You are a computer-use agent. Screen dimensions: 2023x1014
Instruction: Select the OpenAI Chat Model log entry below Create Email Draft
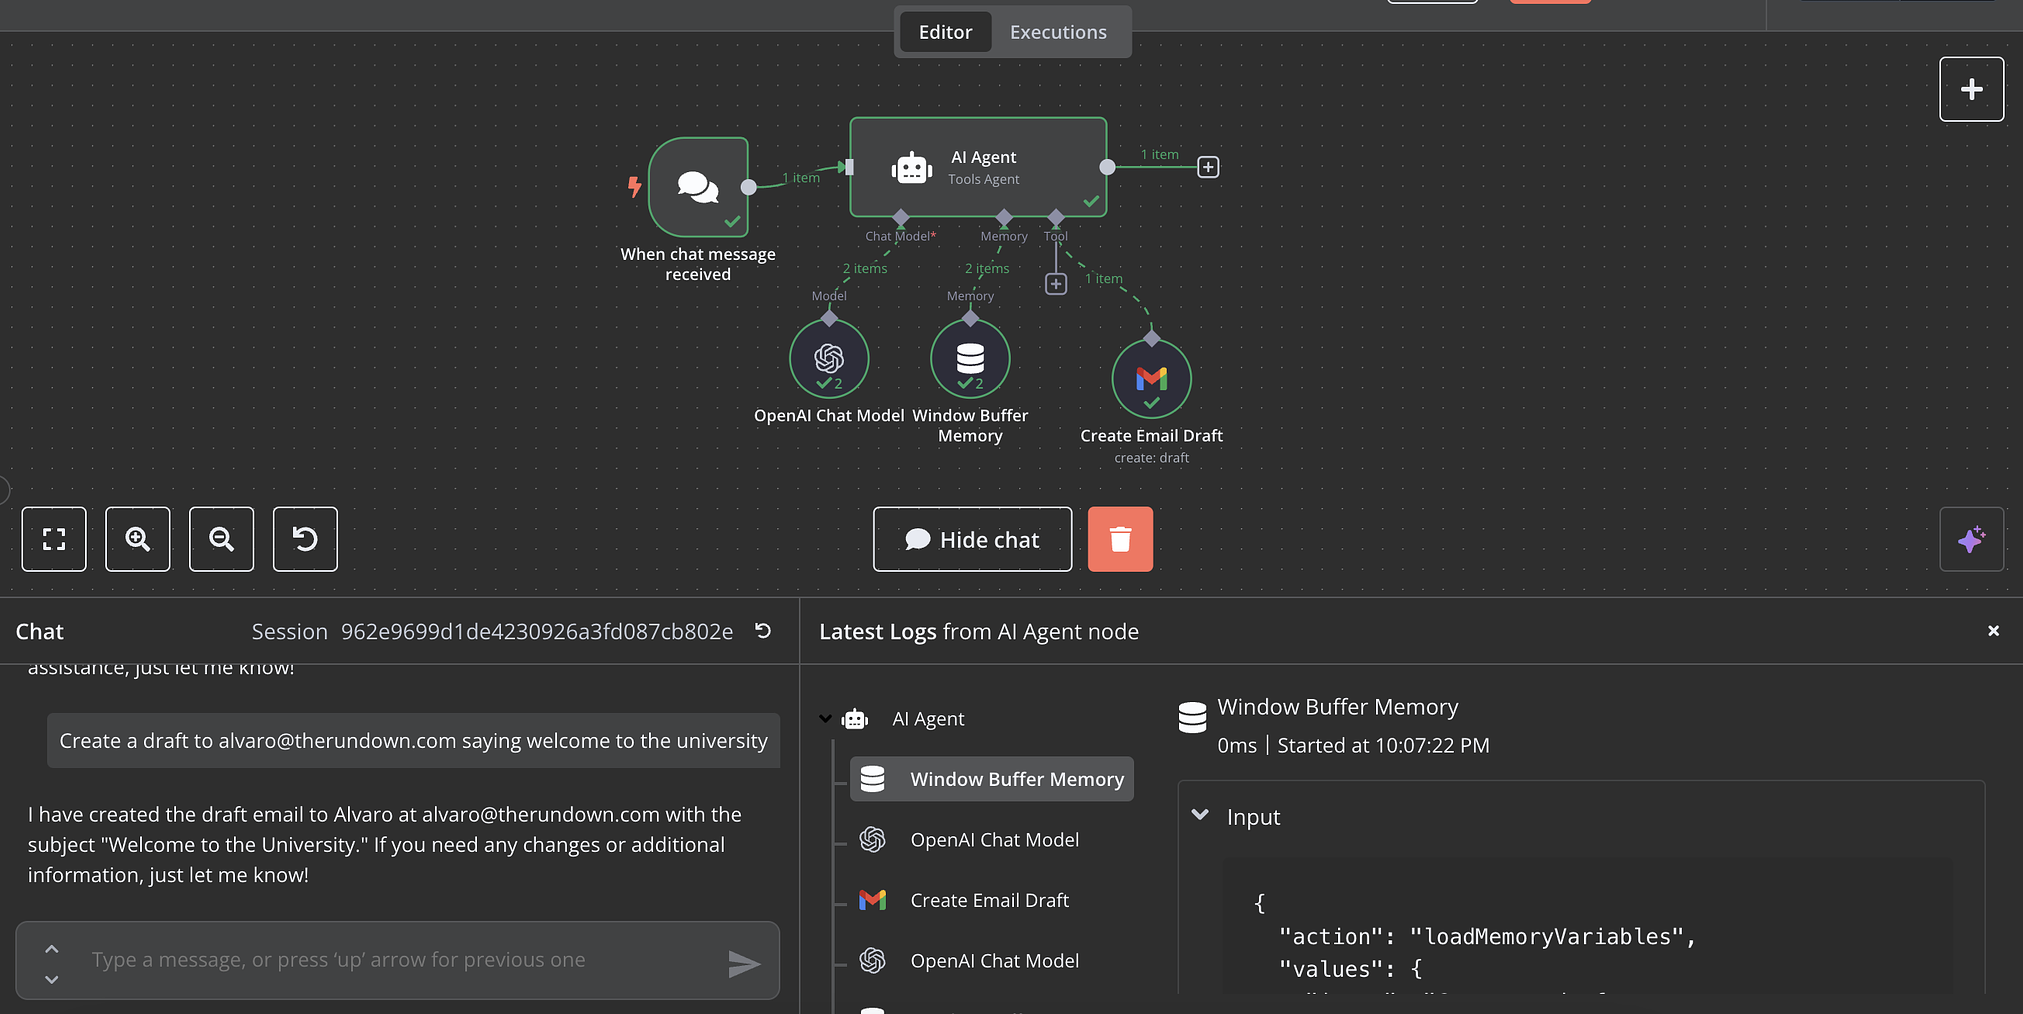pyautogui.click(x=970, y=961)
